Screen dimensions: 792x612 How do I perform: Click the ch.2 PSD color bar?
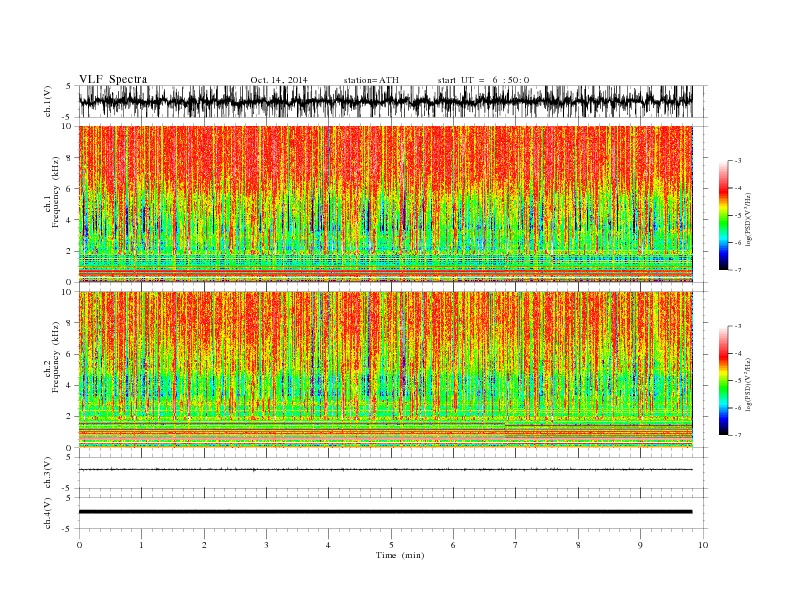coord(724,380)
